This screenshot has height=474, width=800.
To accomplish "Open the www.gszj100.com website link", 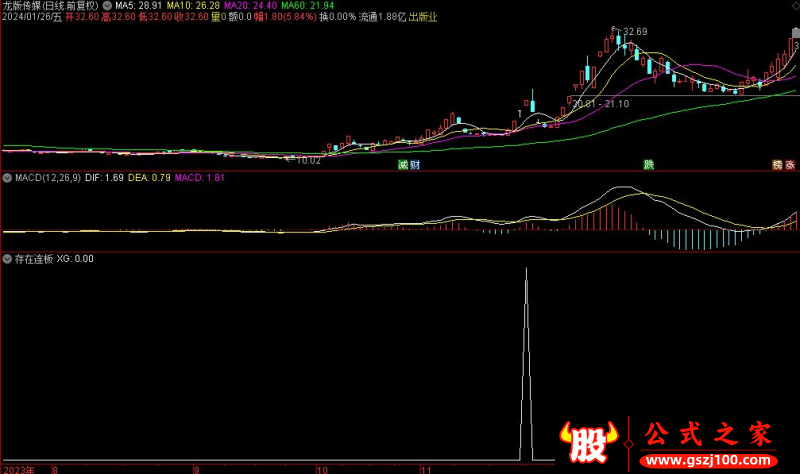I will coord(705,462).
